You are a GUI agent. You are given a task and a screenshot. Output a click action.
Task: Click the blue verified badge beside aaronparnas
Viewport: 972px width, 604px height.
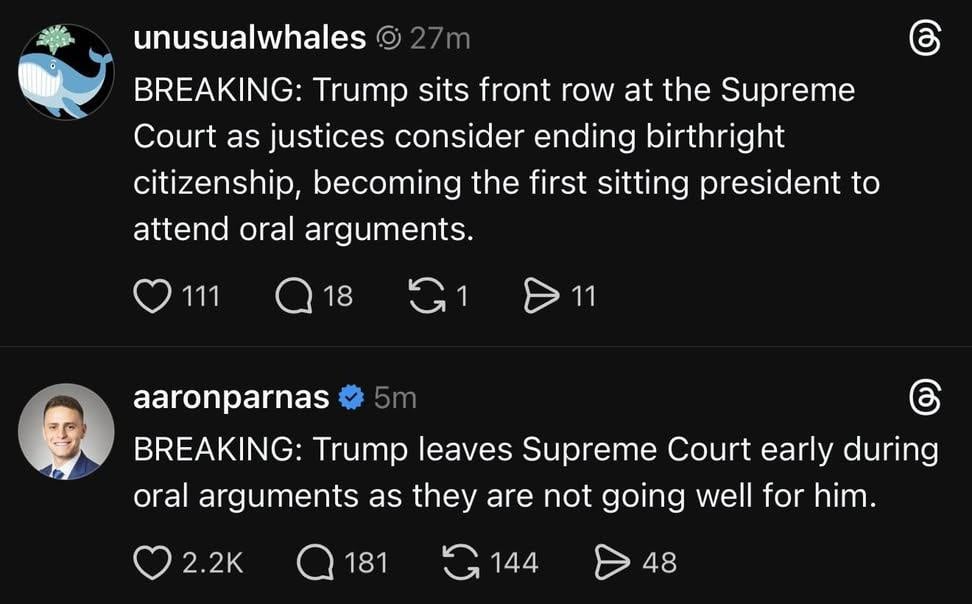(351, 397)
